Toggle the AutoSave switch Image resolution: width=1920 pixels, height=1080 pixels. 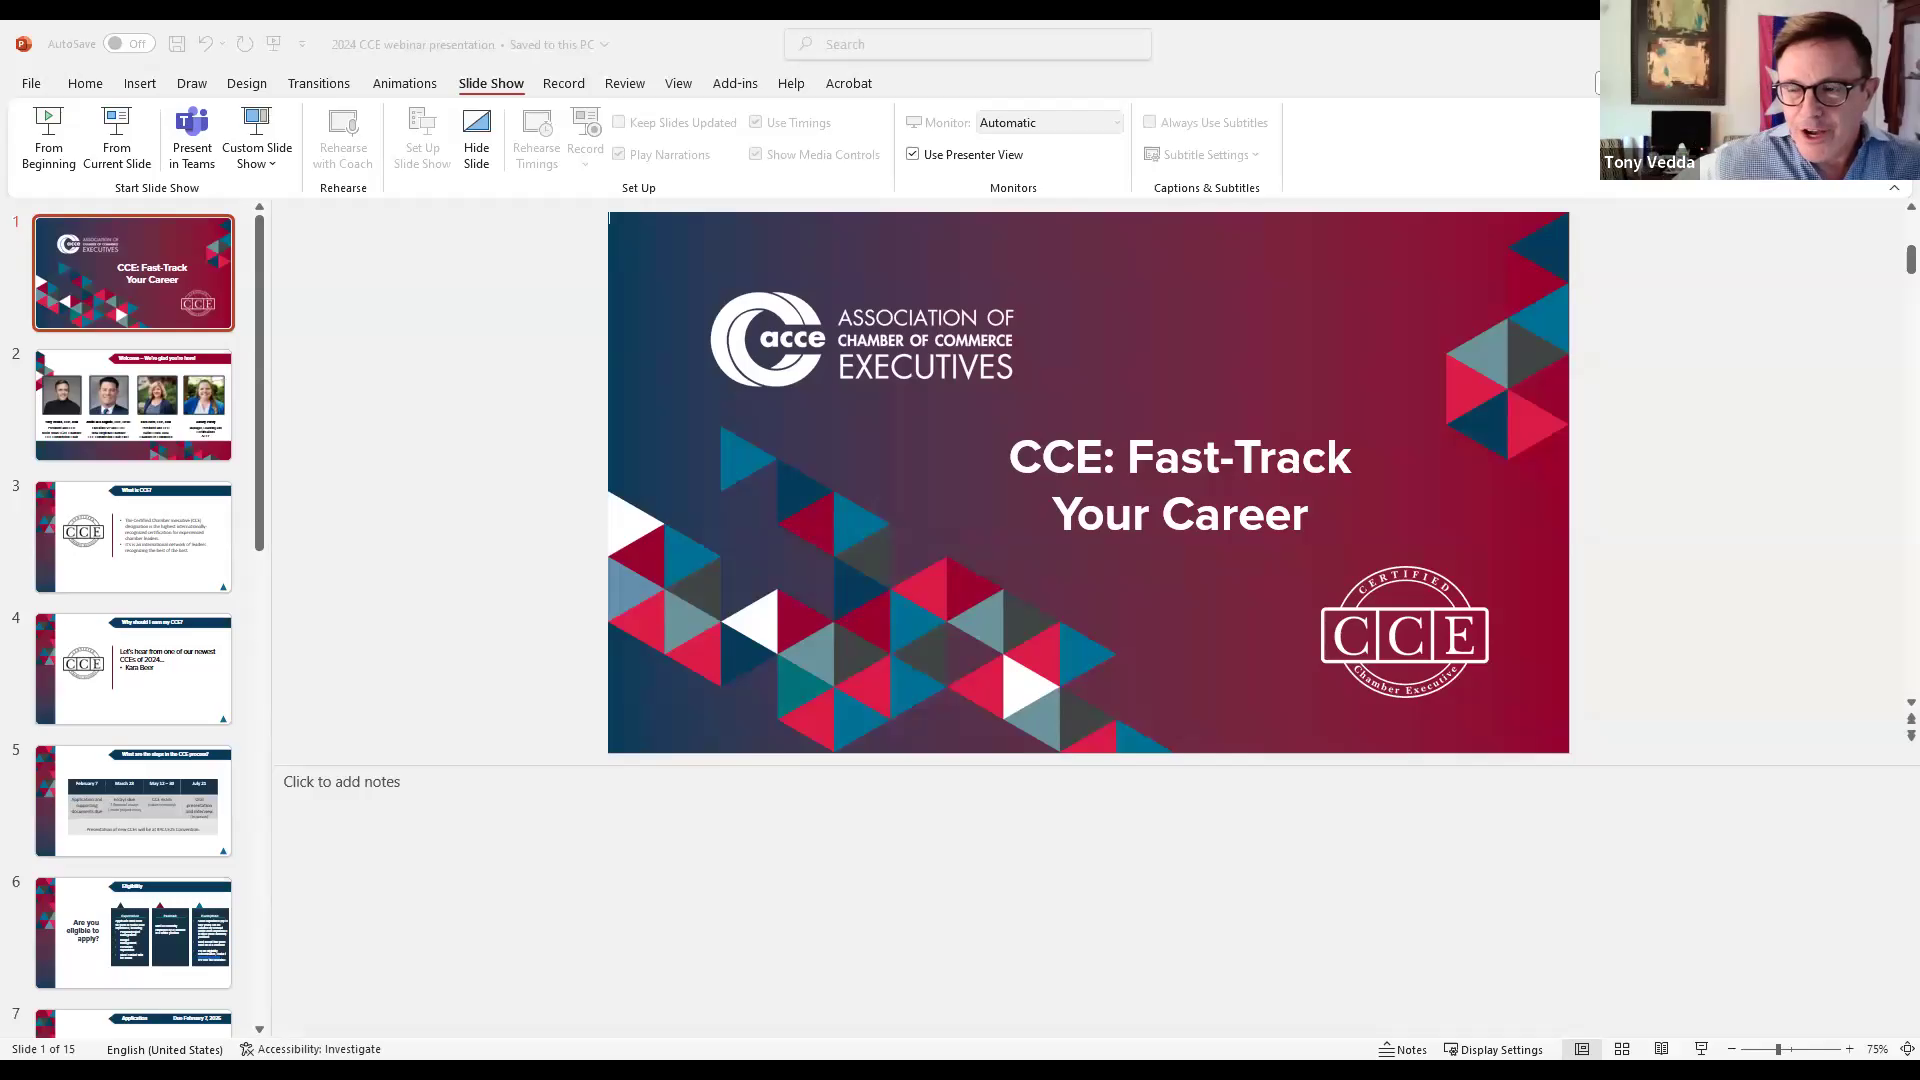tap(128, 44)
